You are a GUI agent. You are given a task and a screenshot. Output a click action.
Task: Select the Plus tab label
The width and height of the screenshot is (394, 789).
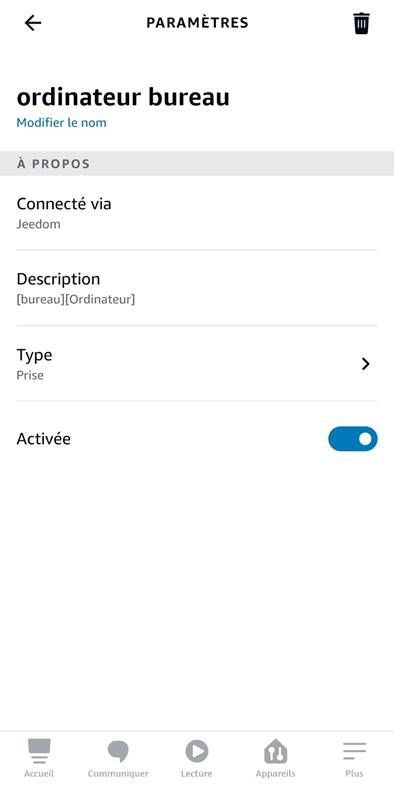pos(354,773)
